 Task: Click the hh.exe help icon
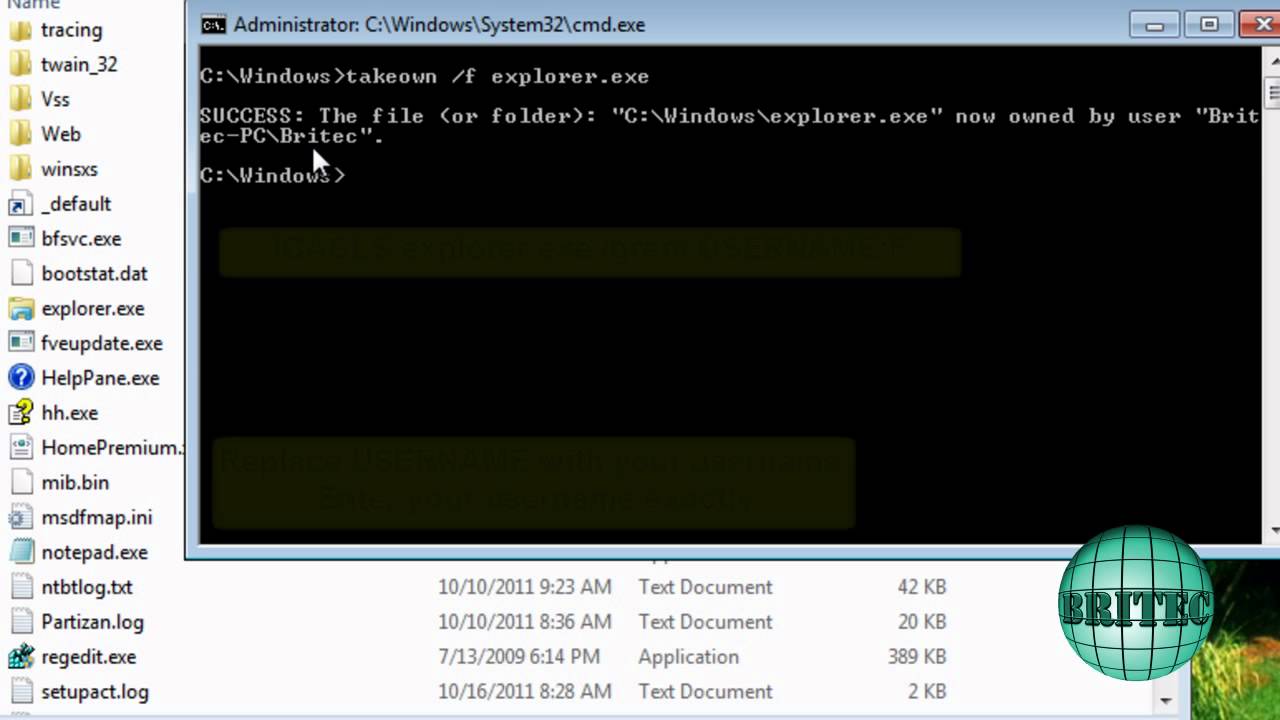20,413
